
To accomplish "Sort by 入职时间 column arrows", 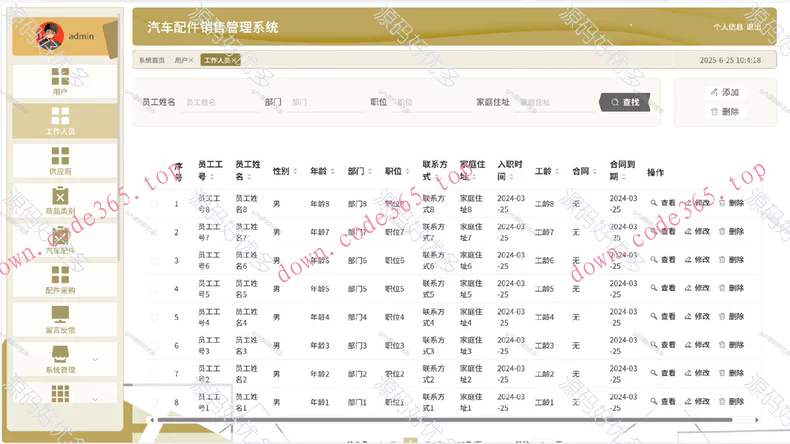I will [x=511, y=177].
